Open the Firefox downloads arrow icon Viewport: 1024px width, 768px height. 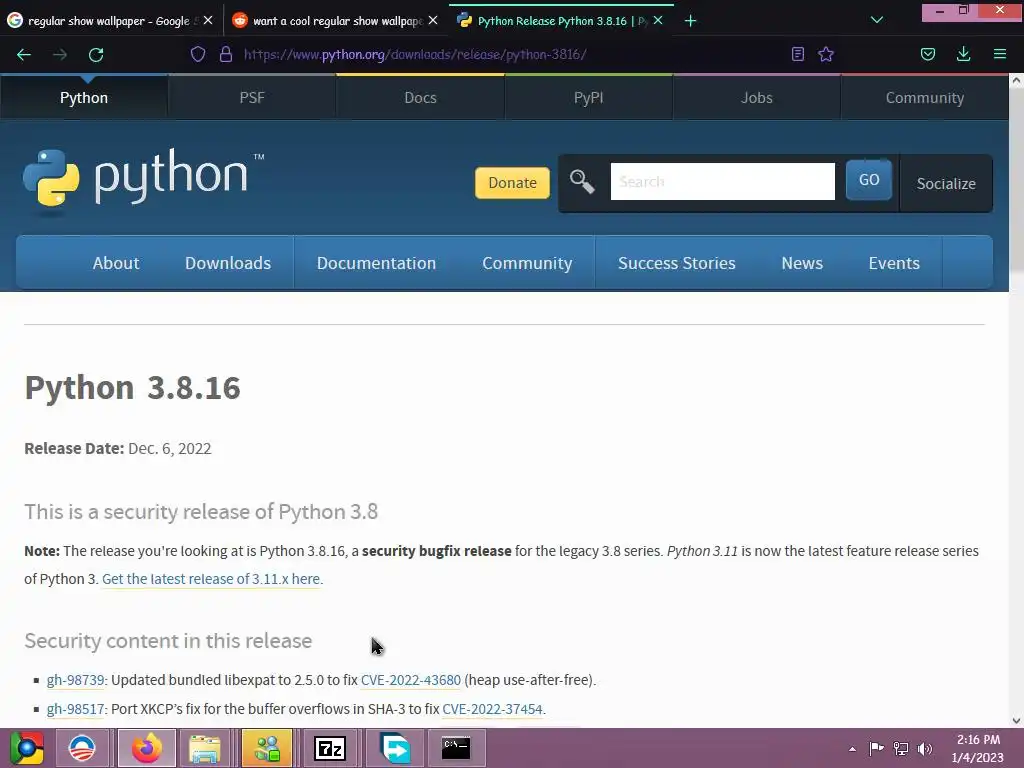(x=963, y=54)
